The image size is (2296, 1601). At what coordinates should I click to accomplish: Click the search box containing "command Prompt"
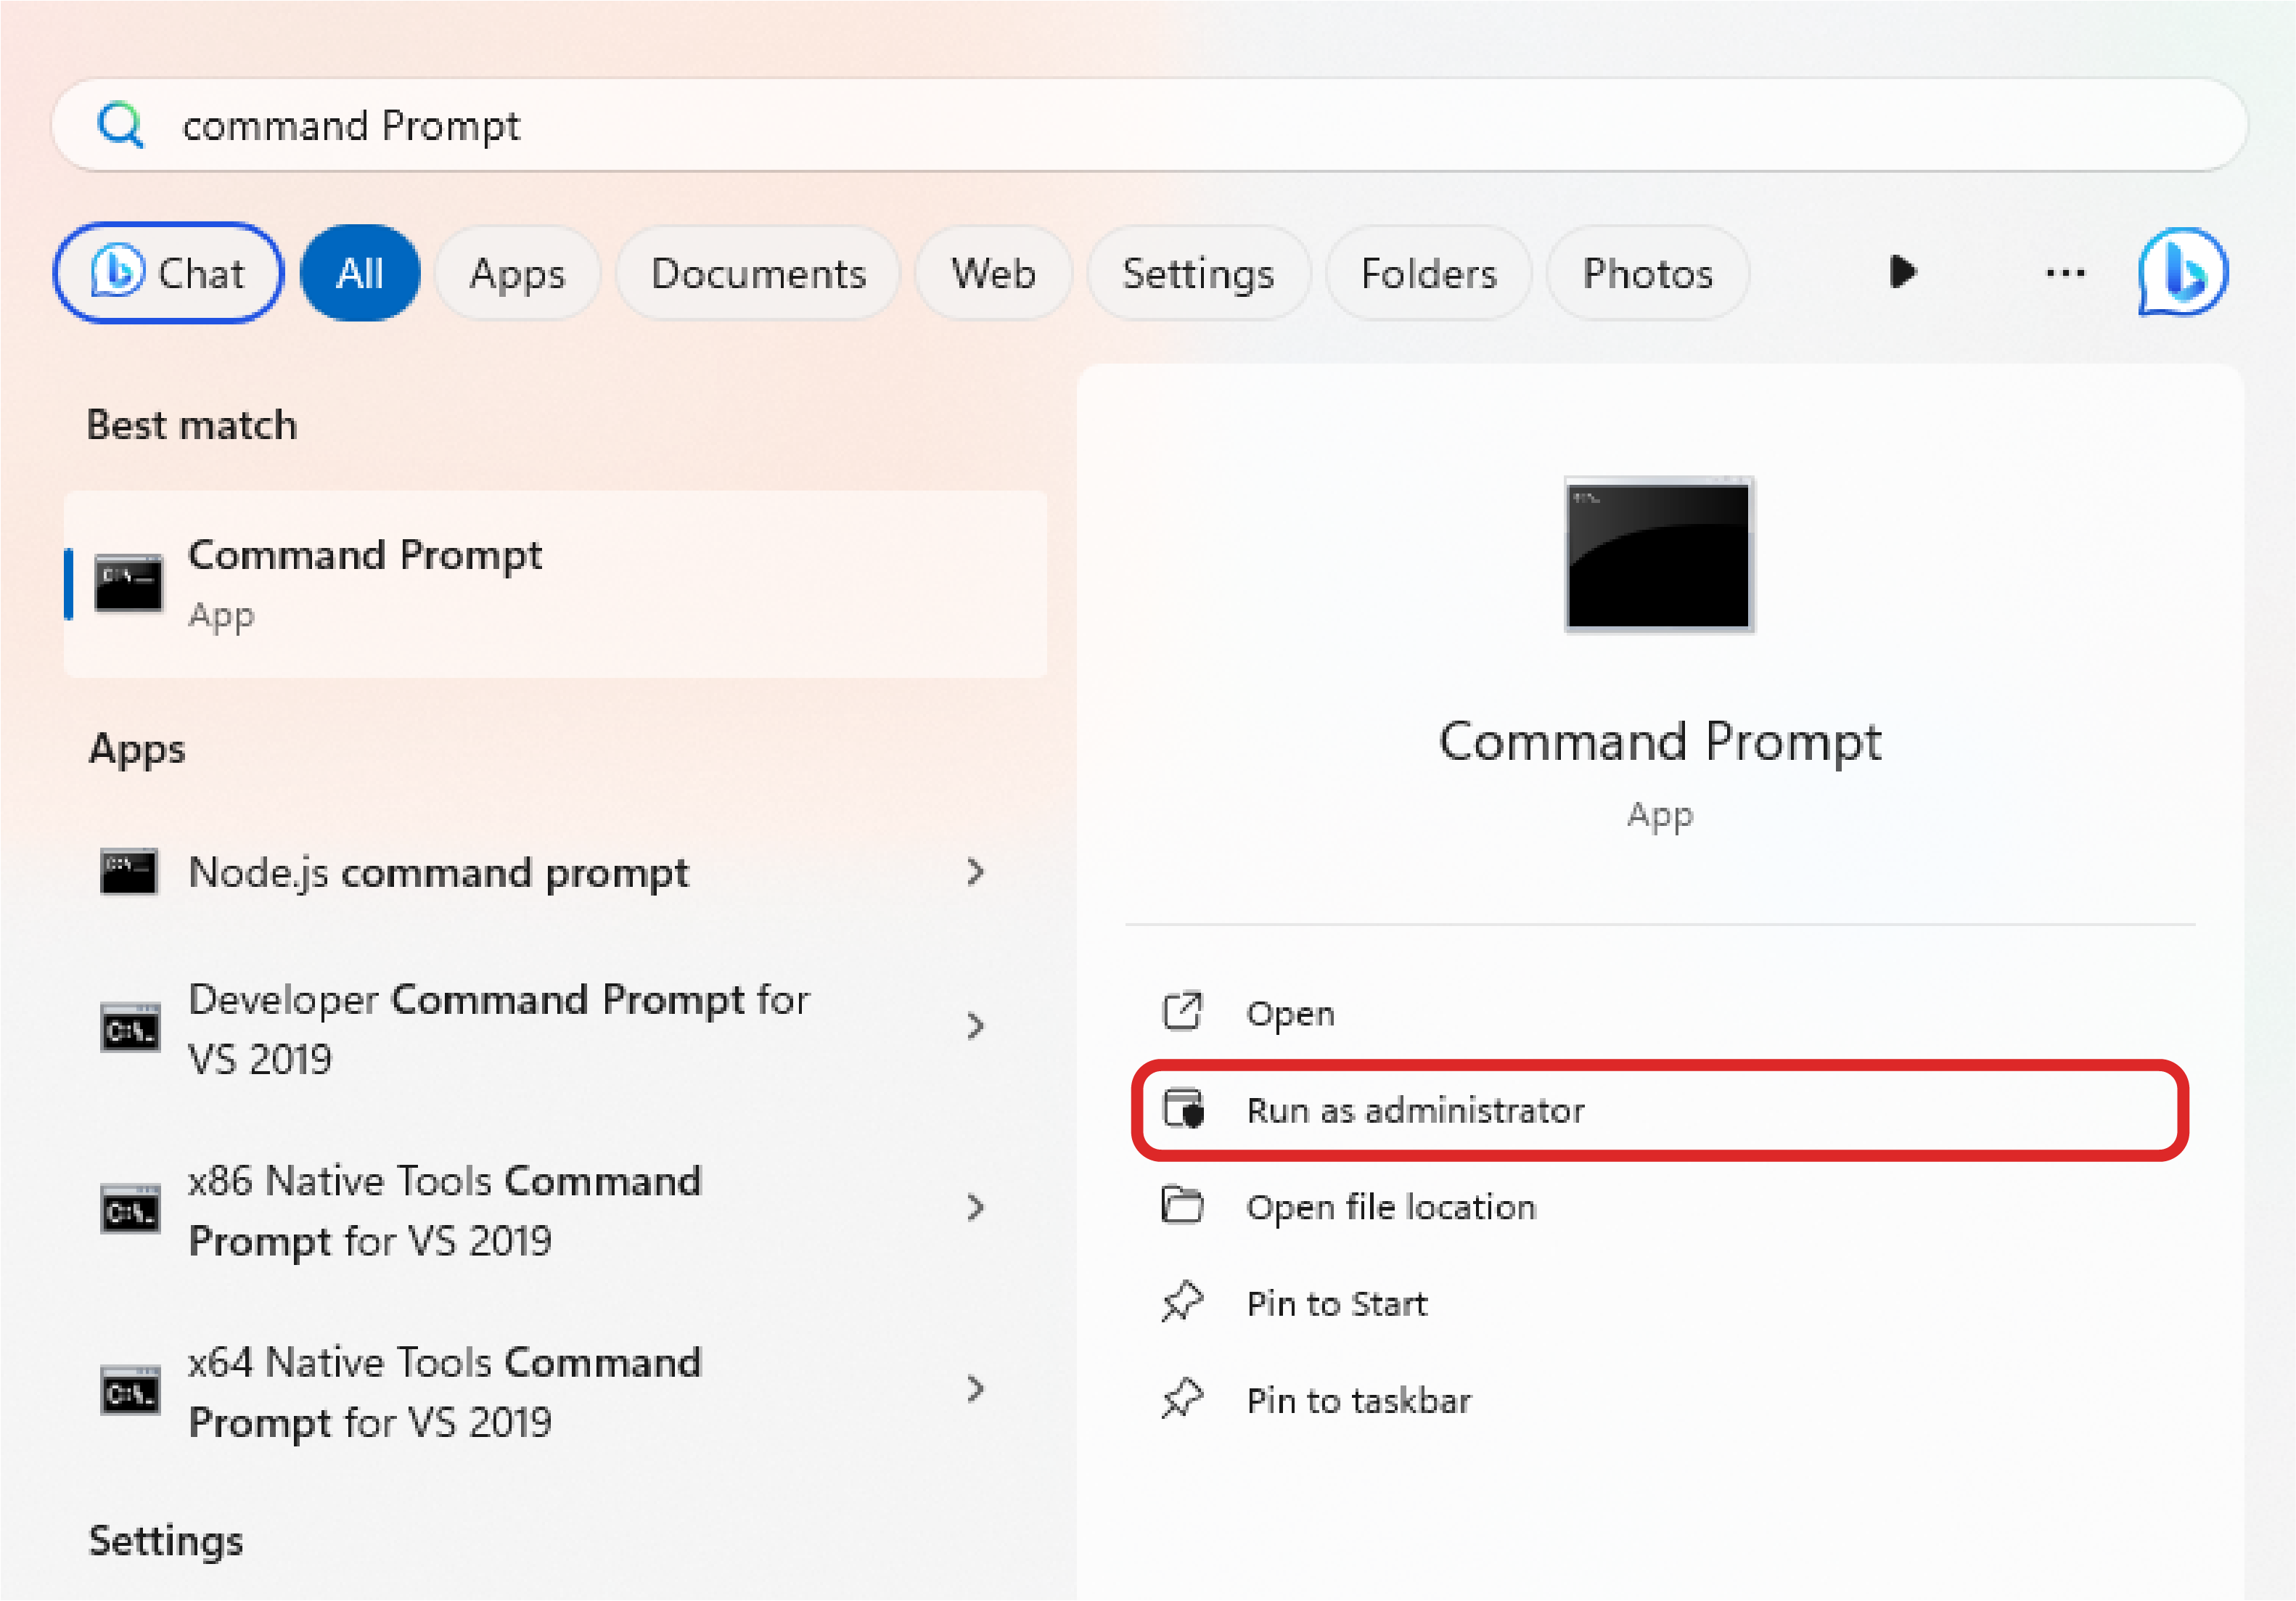1149,126
